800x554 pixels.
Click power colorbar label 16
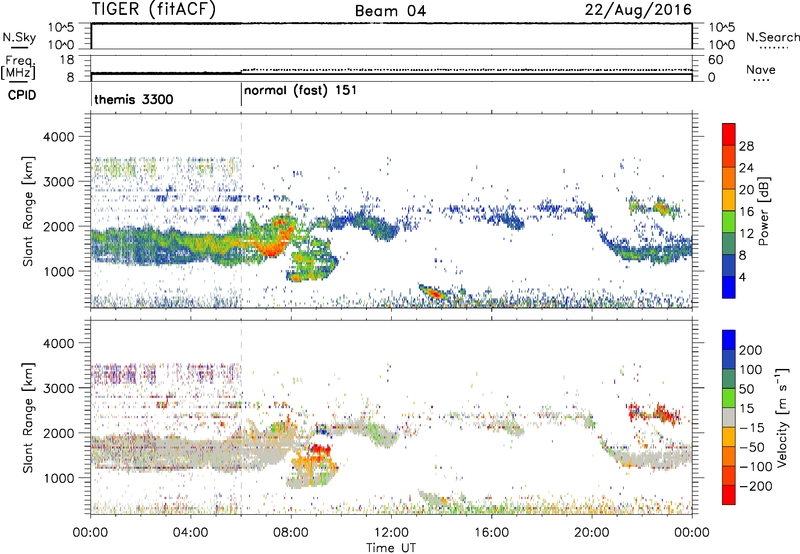(746, 212)
